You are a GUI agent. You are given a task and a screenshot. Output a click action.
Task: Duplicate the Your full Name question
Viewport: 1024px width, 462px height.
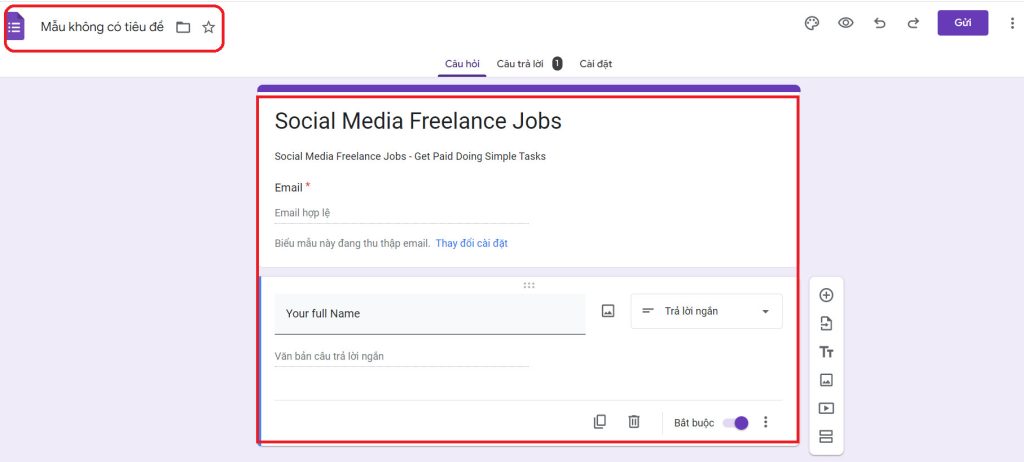[x=600, y=422]
